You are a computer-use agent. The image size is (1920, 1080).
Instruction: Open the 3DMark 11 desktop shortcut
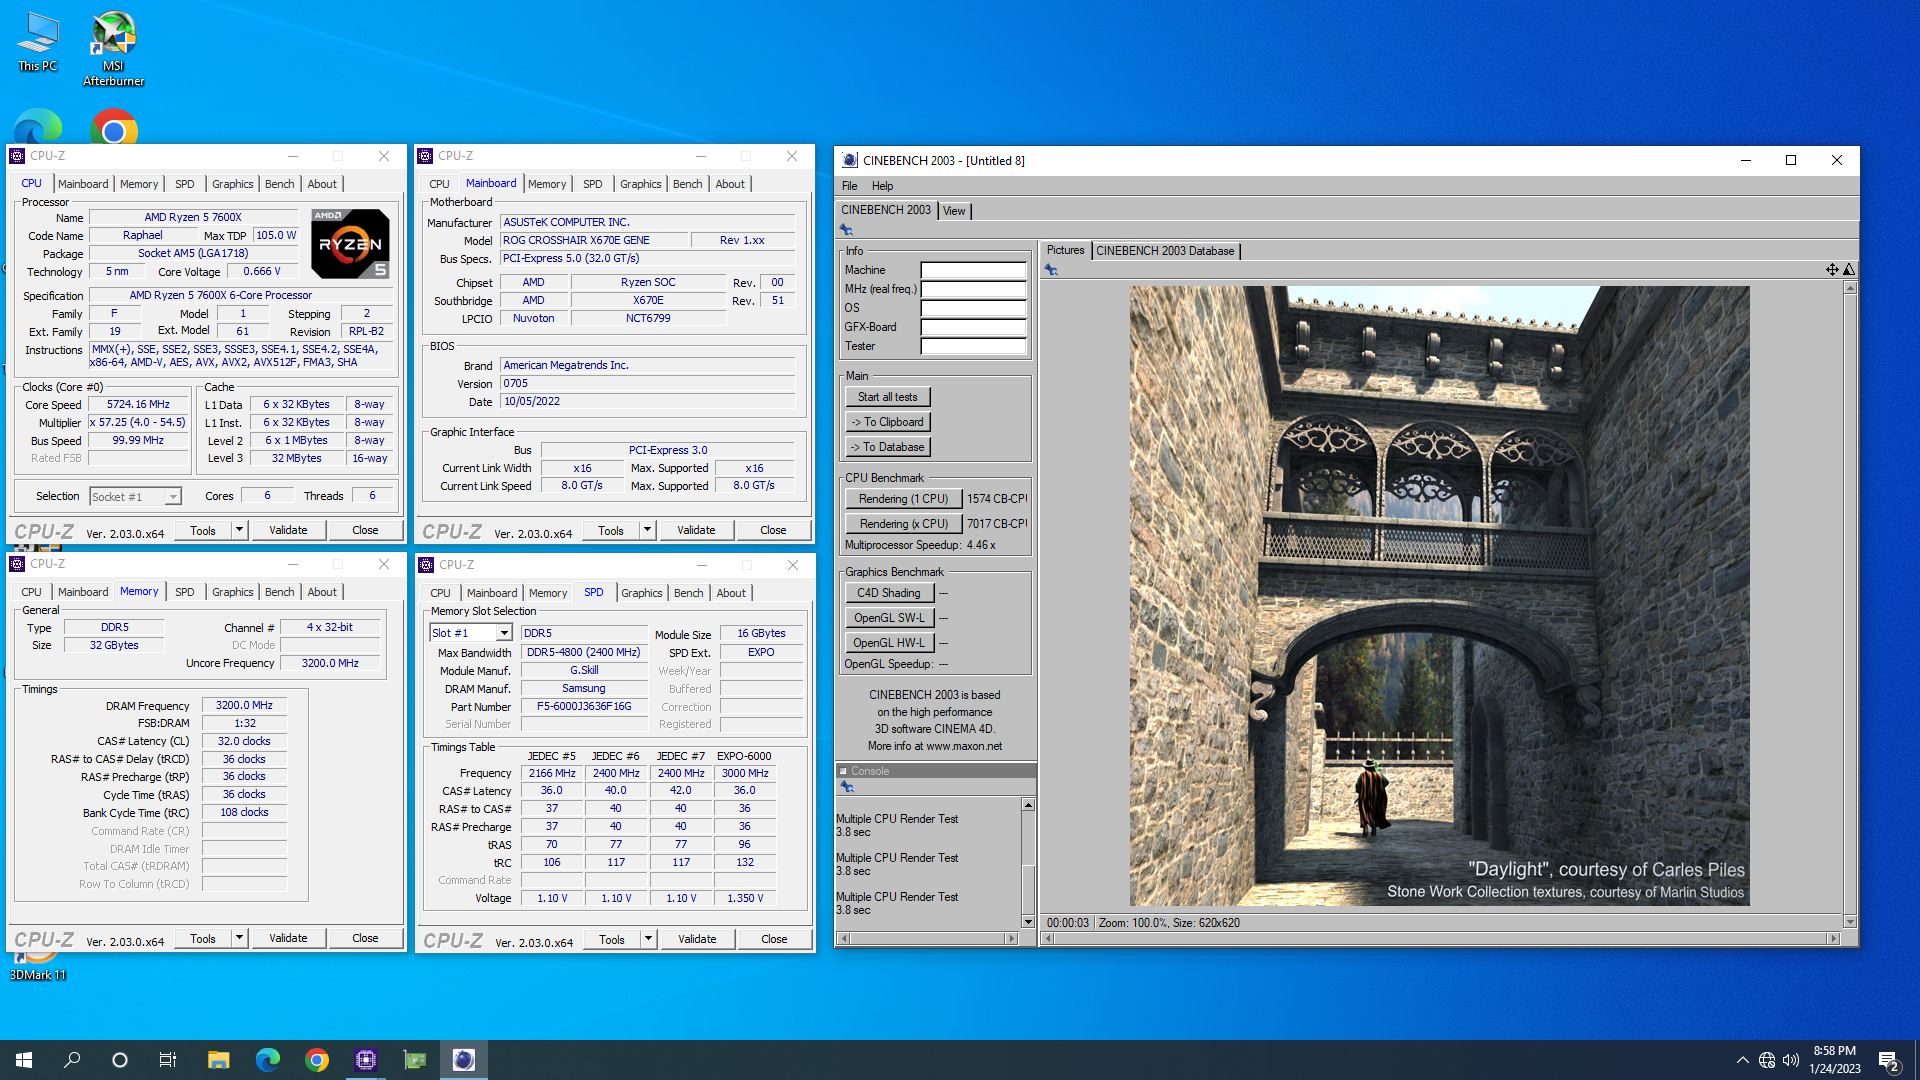[x=38, y=966]
